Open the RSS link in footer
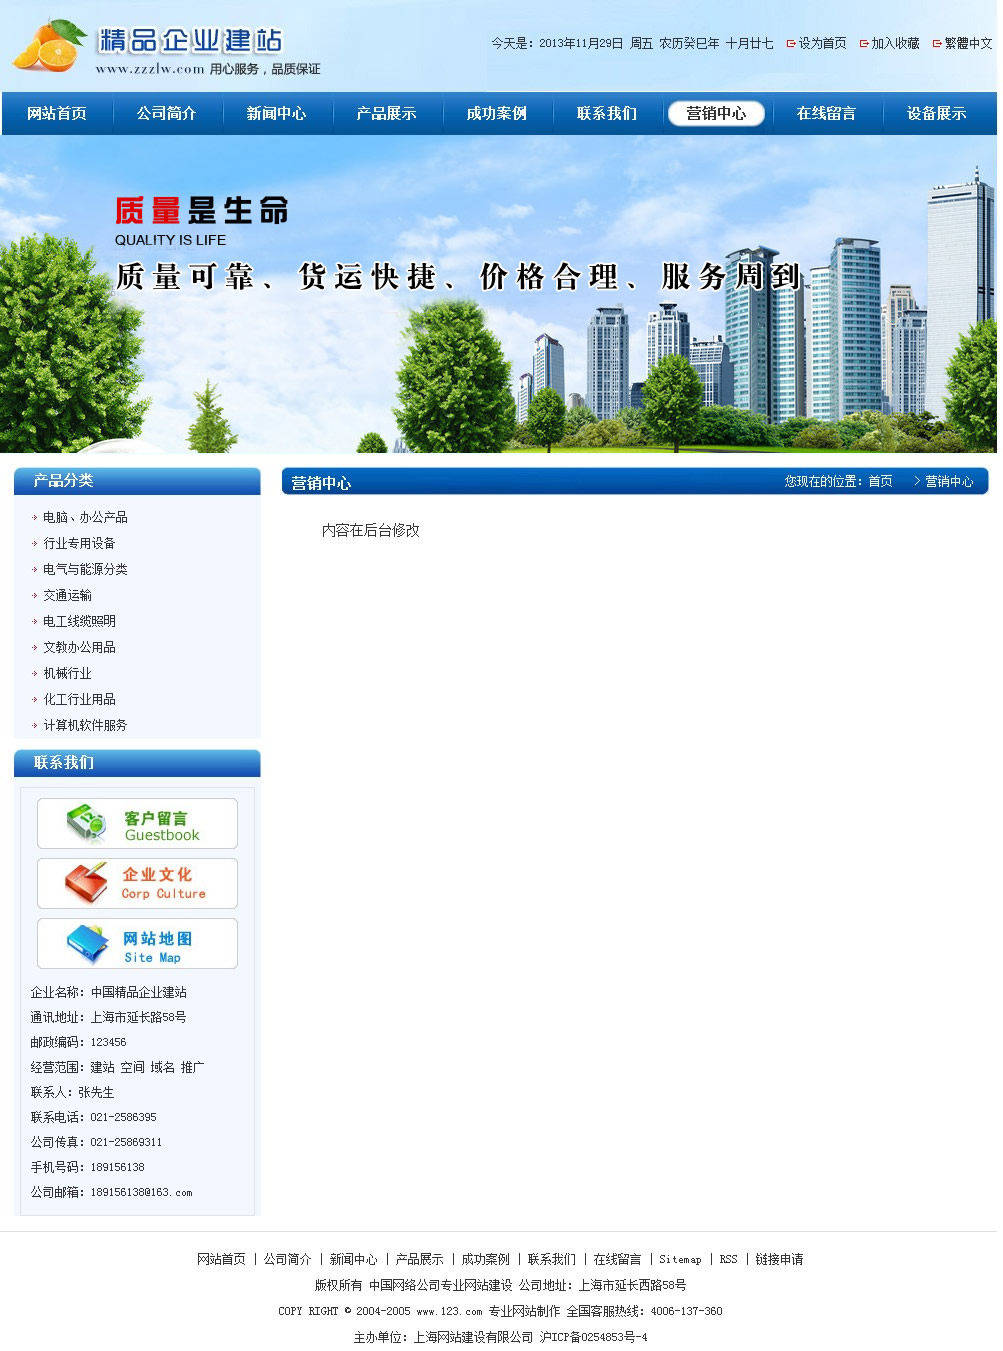The width and height of the screenshot is (1003, 1351). click(728, 1260)
